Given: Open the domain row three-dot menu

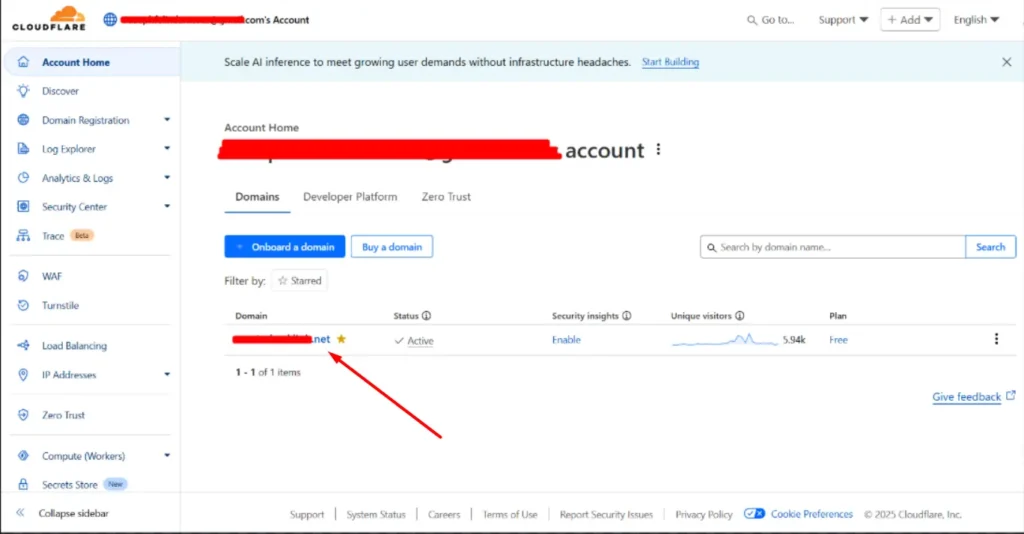Looking at the screenshot, I should [x=996, y=340].
